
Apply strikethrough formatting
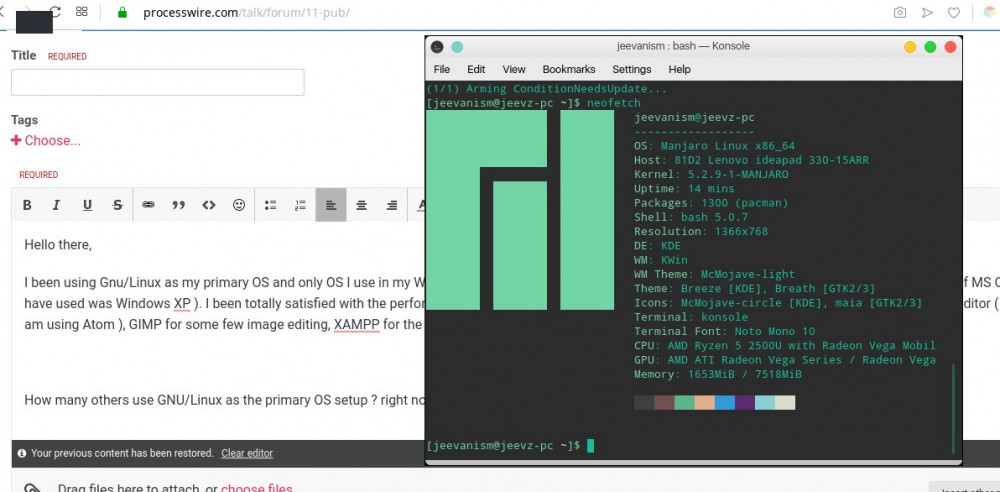pos(117,205)
